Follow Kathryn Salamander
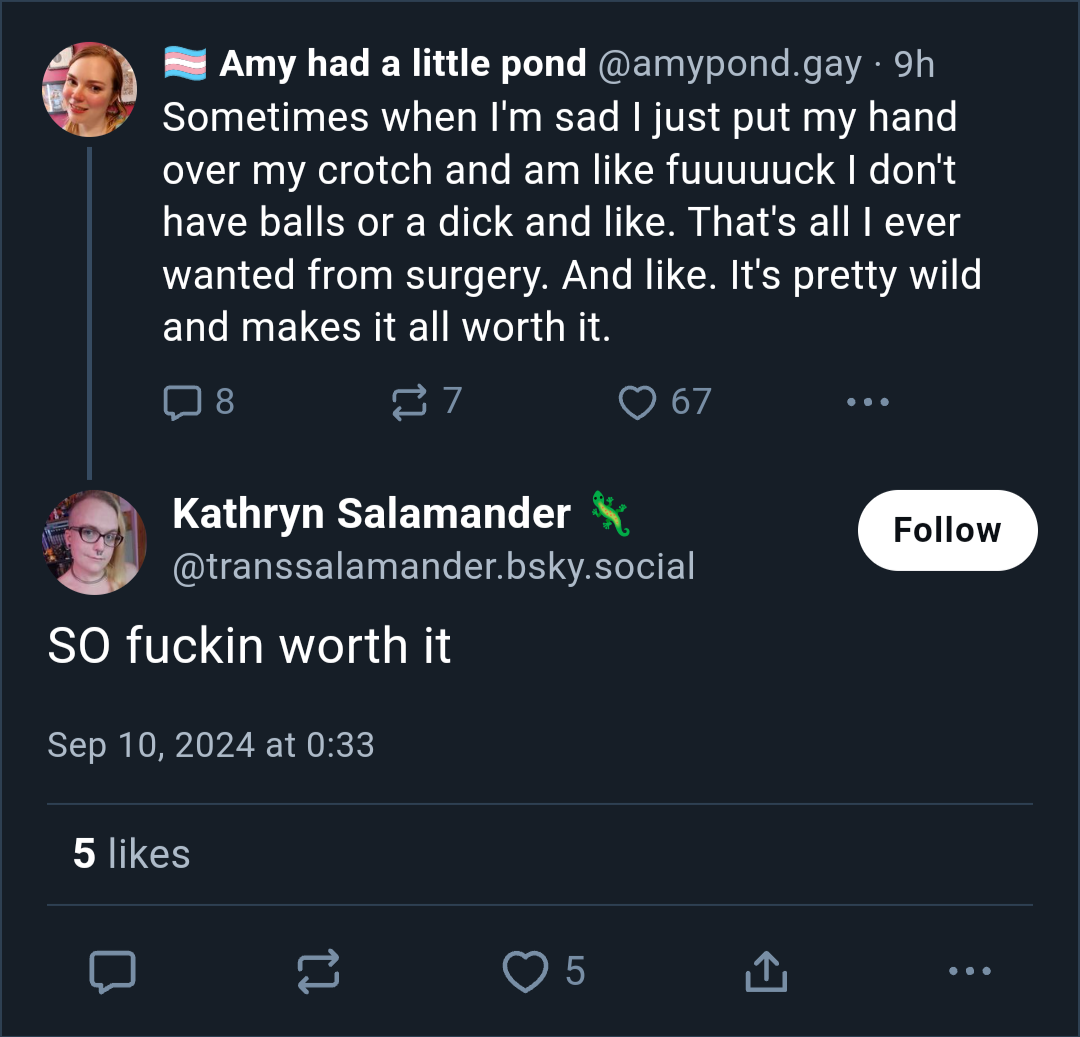This screenshot has height=1037, width=1080. 947,530
